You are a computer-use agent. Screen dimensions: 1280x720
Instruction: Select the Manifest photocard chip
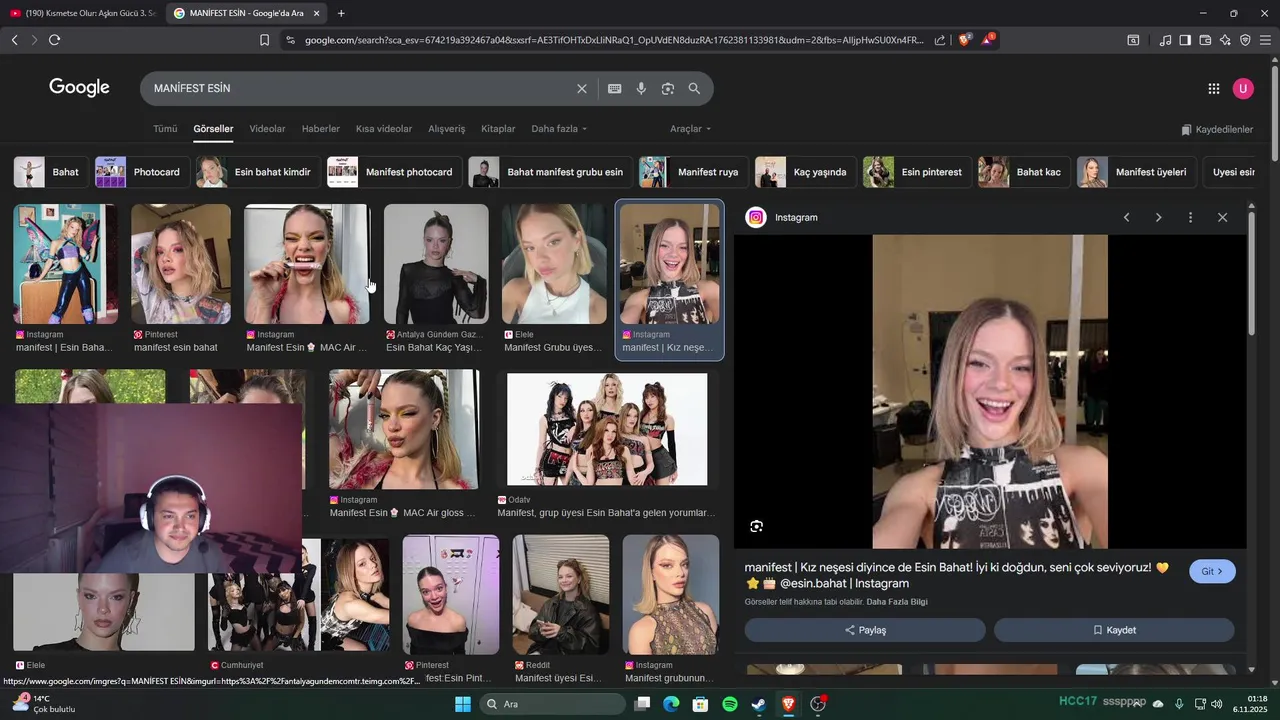pos(395,172)
